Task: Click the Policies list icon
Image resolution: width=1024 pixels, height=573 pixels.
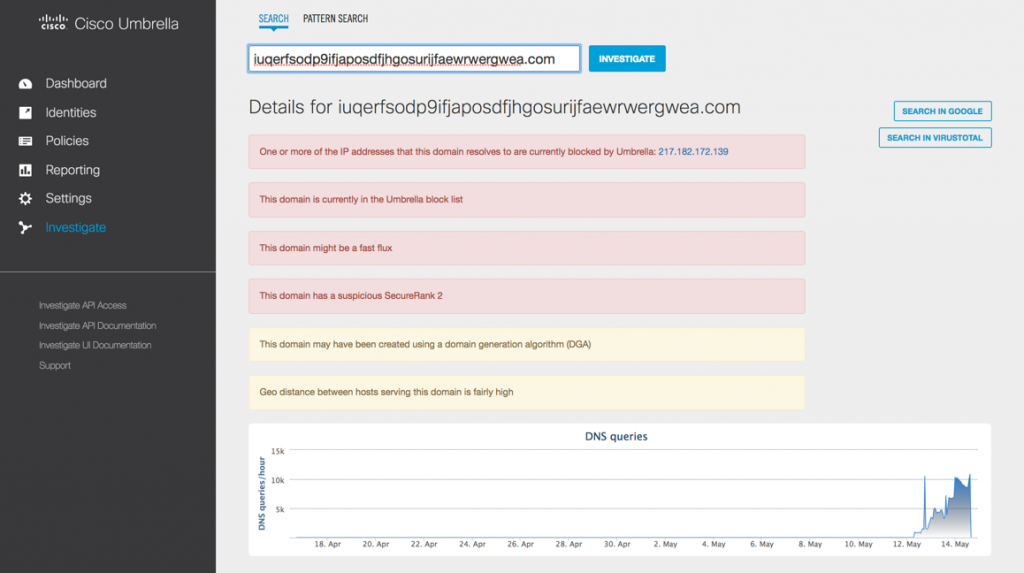Action: [x=25, y=141]
